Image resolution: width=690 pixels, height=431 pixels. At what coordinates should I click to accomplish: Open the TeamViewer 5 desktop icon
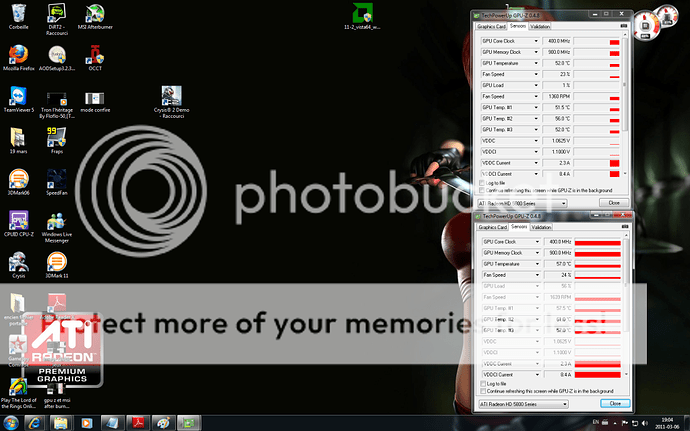click(18, 97)
